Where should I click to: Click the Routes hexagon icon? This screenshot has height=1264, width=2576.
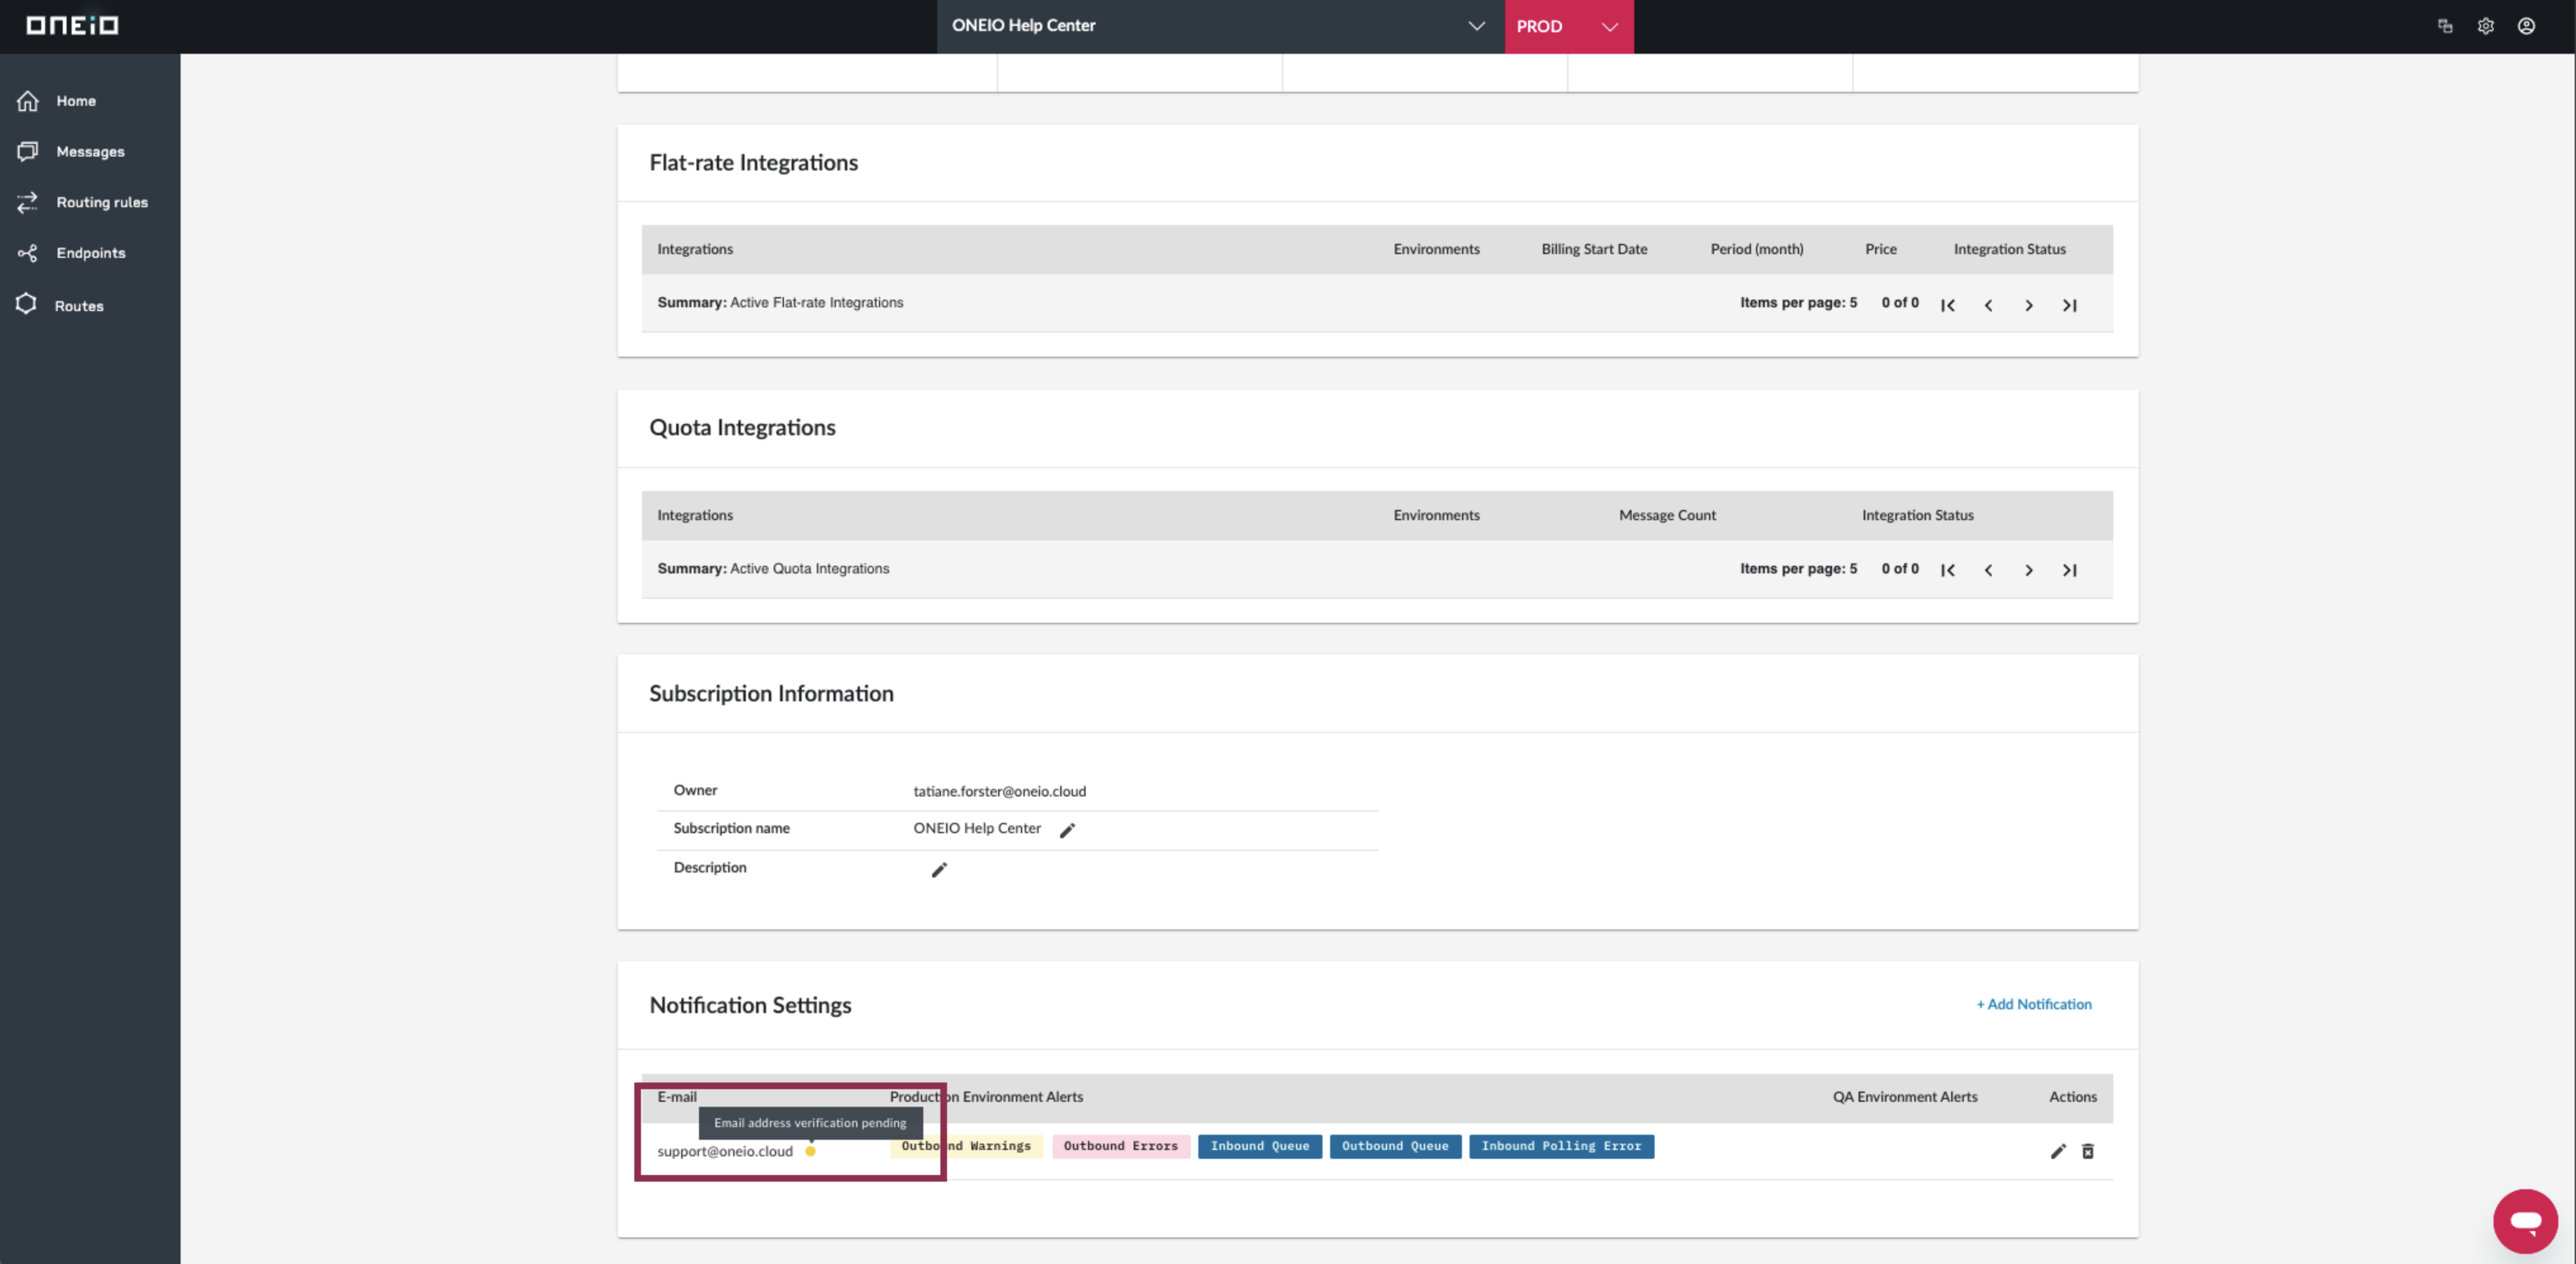click(x=26, y=304)
